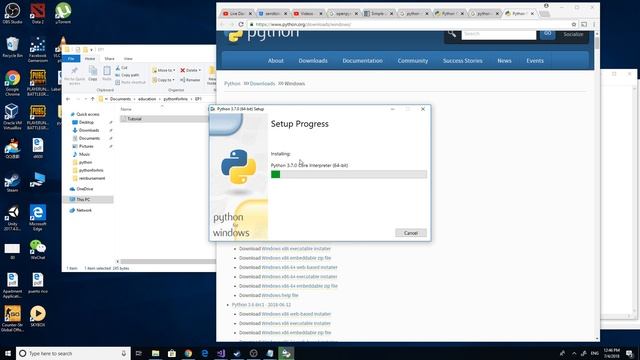Go back in File Explorer
This screenshot has width=640, height=360.
click(68, 99)
